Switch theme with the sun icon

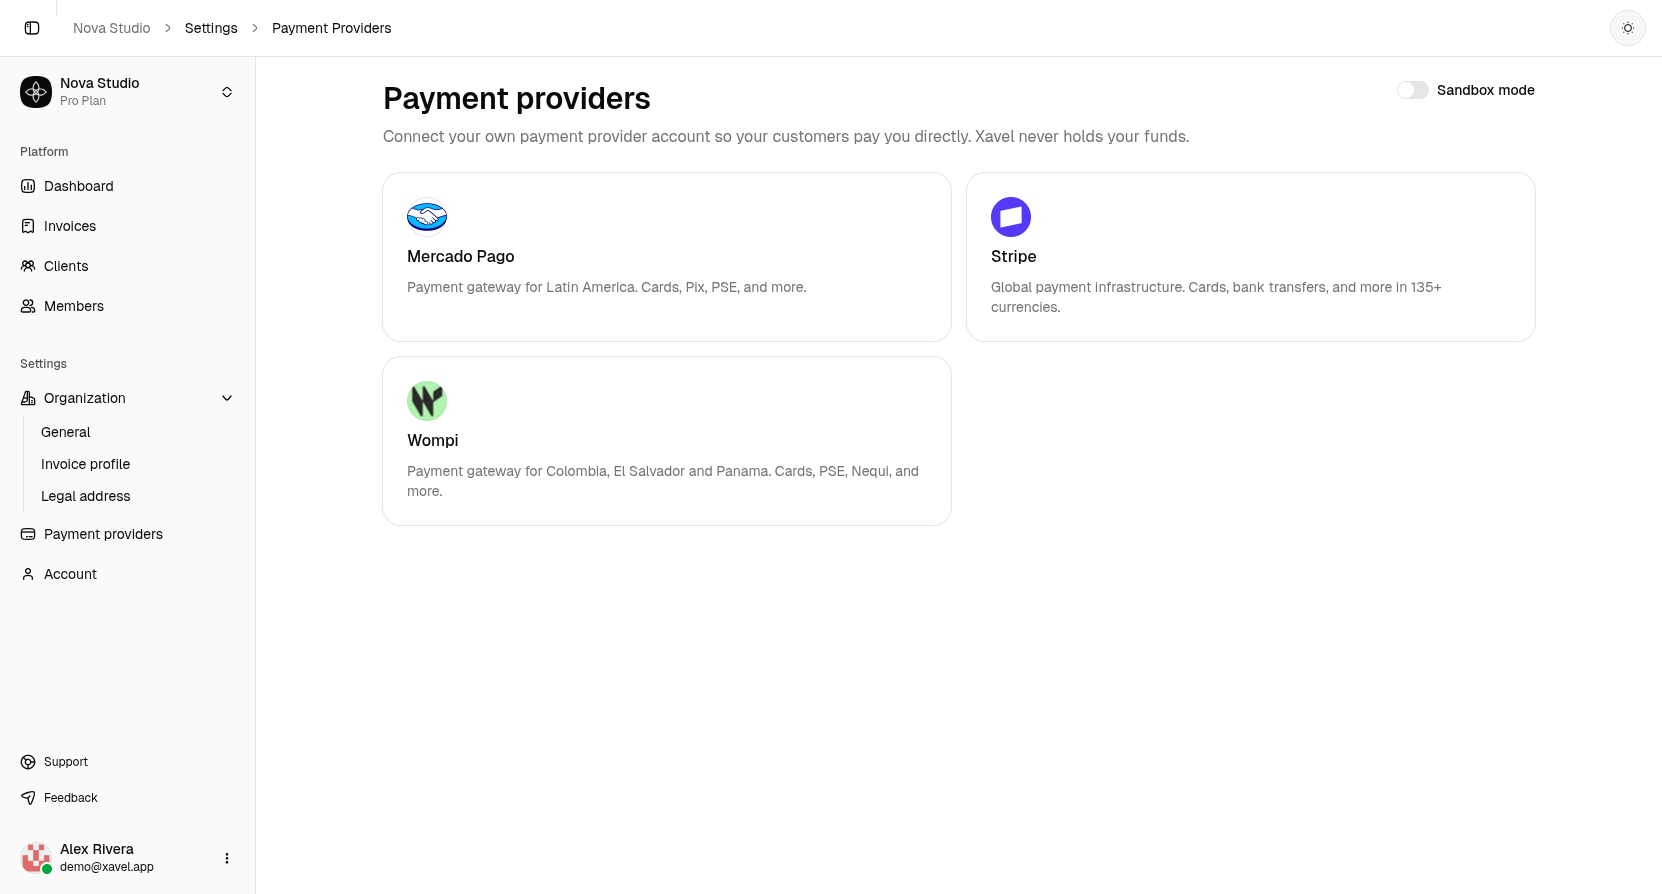click(1628, 28)
